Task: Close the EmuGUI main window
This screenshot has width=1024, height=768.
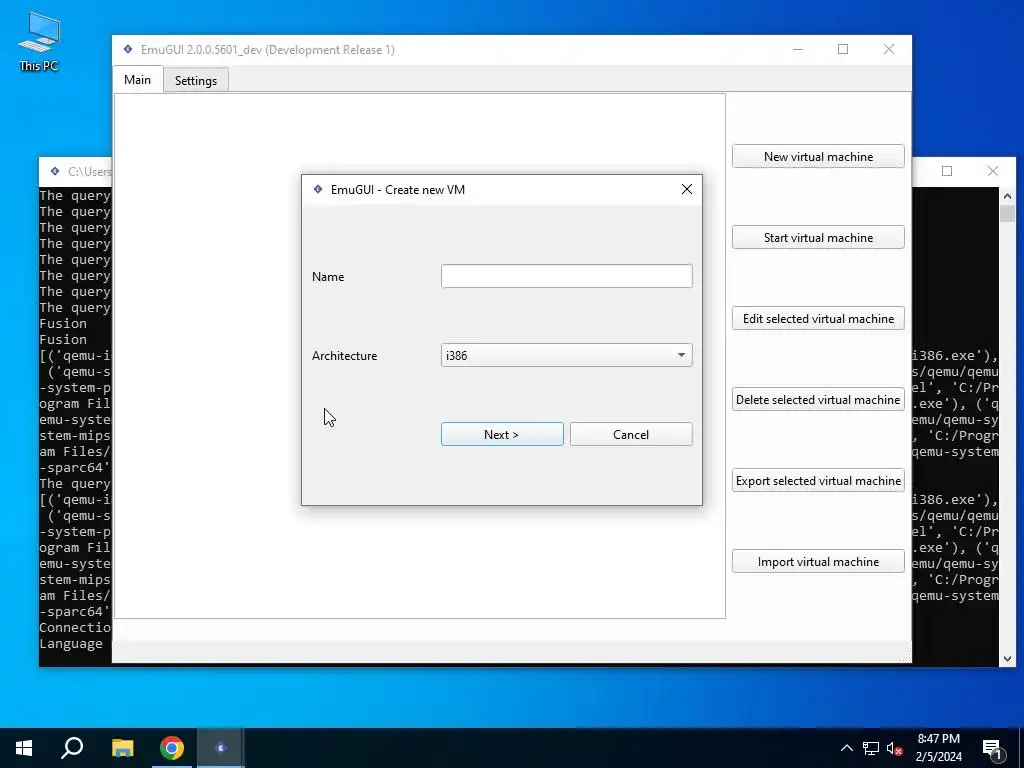Action: [889, 50]
